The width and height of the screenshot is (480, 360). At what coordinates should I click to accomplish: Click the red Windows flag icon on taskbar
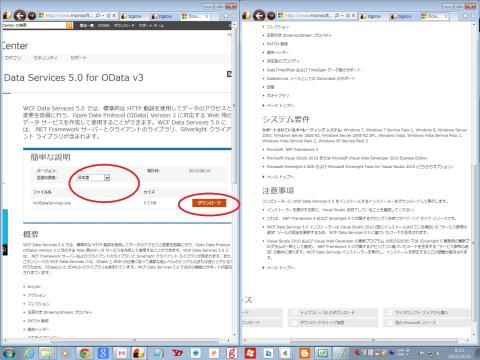(250, 353)
